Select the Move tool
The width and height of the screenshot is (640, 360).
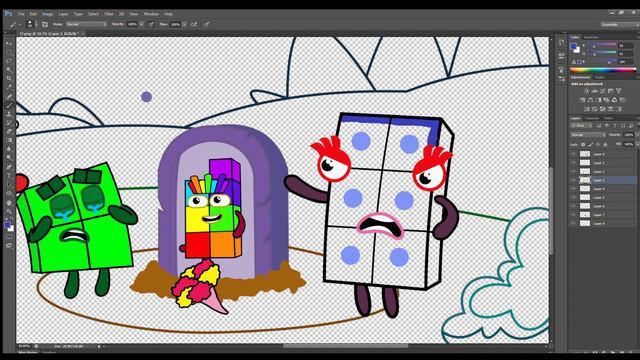point(9,44)
